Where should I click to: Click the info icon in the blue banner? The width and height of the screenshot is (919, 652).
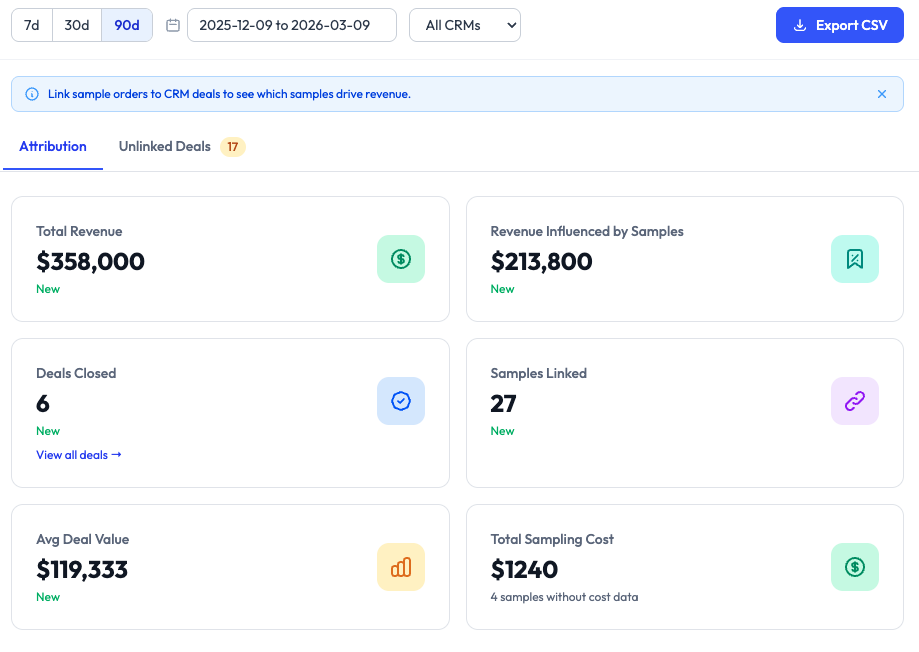coord(31,93)
